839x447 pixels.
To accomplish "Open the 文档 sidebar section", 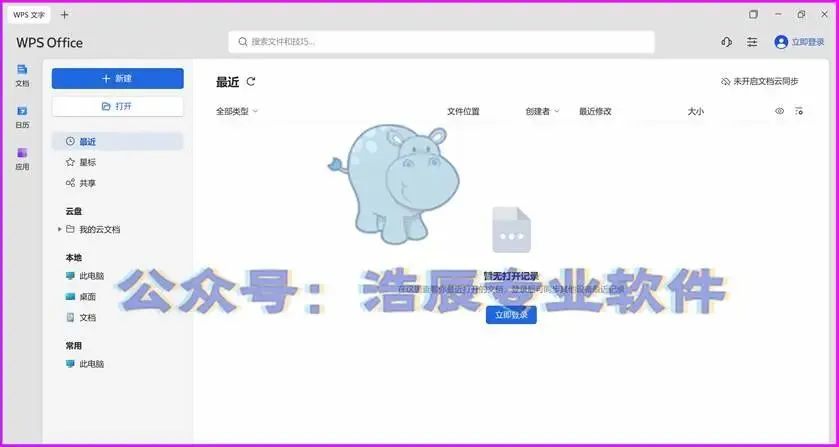I will tap(22, 75).
